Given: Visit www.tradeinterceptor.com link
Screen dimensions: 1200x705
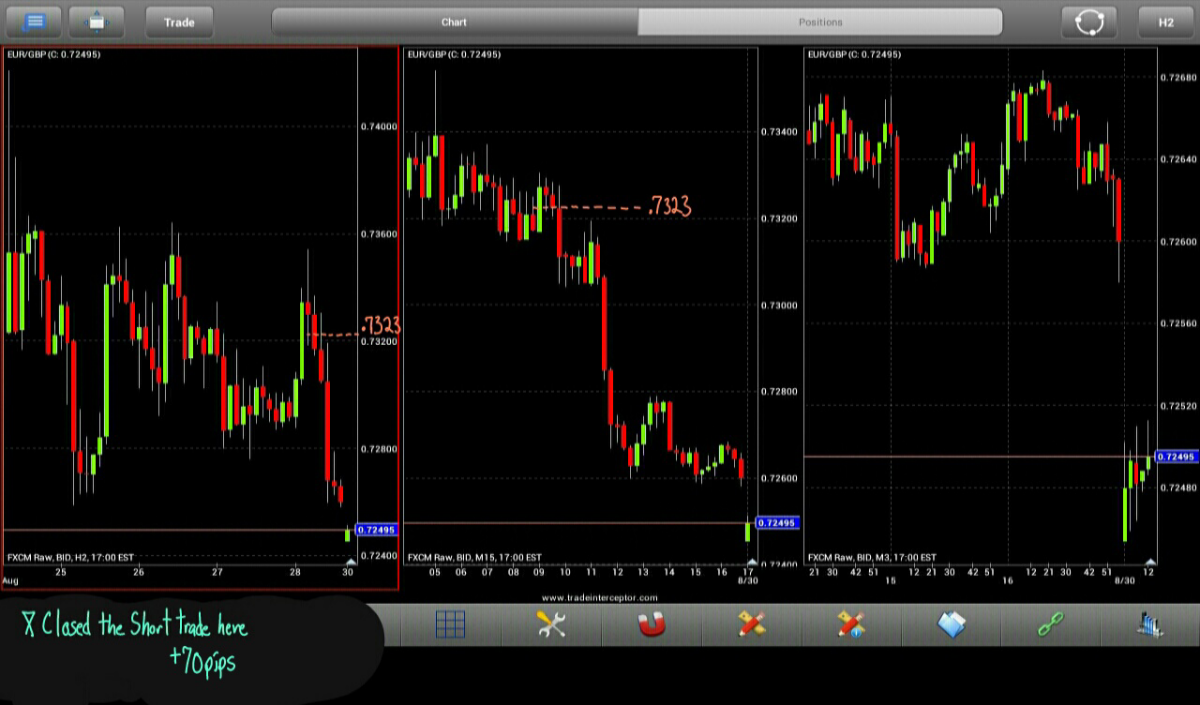Looking at the screenshot, I should pos(600,597).
